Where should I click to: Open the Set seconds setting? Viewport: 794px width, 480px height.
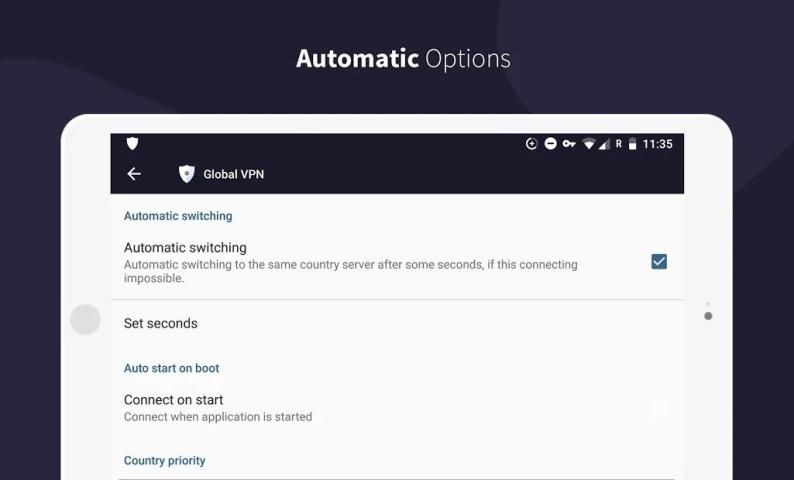click(161, 323)
